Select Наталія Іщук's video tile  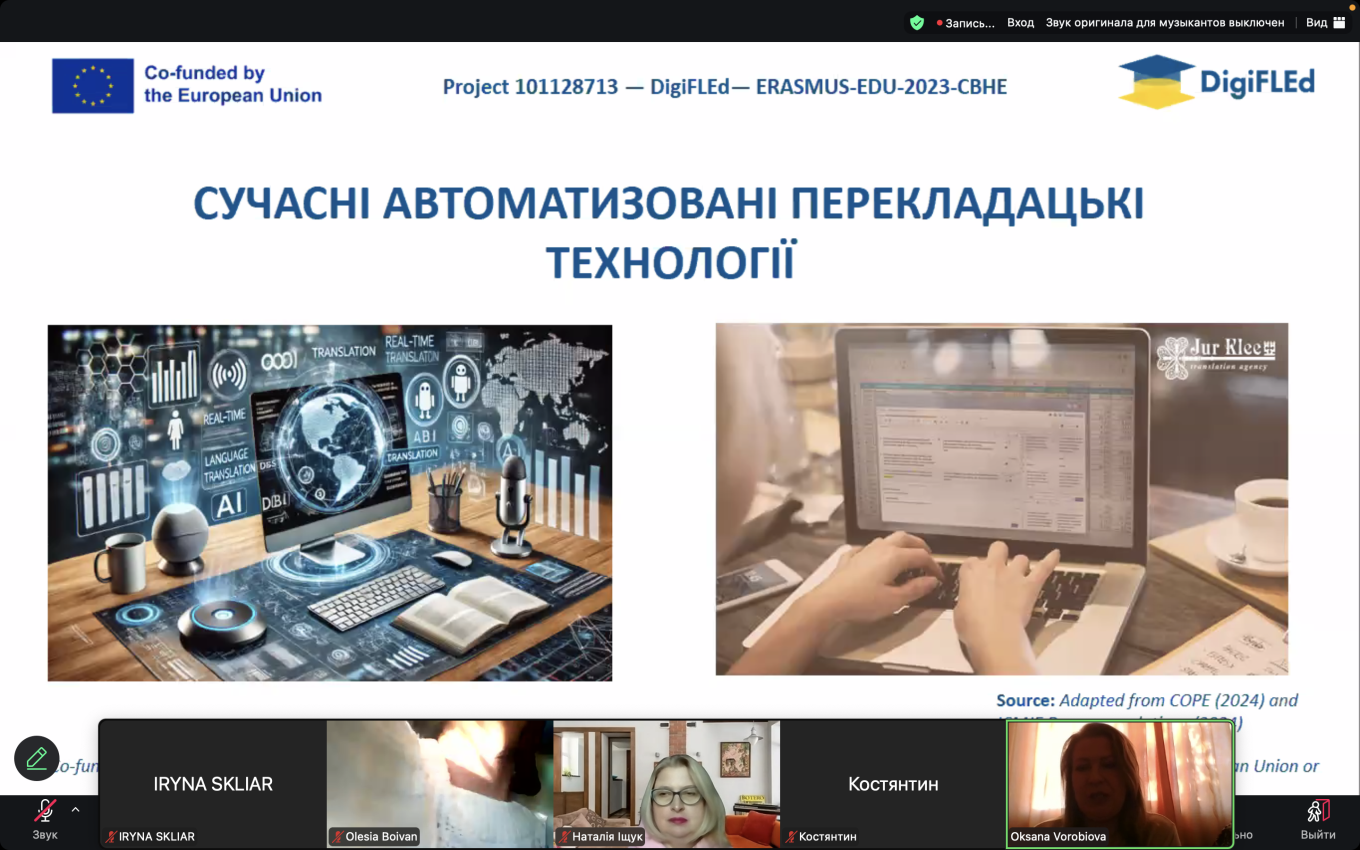tap(666, 780)
